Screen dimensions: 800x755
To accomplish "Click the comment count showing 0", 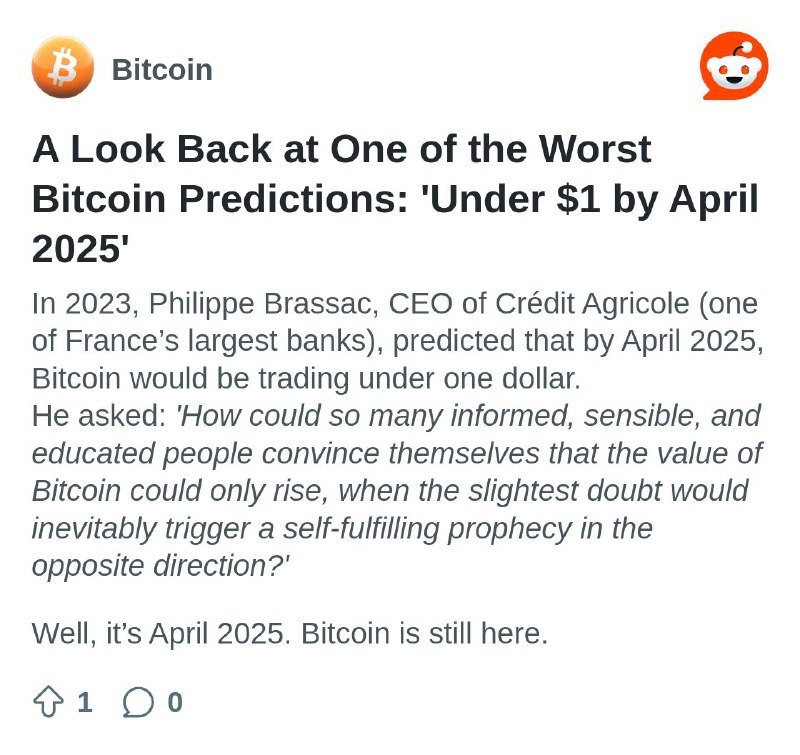I will (x=175, y=702).
